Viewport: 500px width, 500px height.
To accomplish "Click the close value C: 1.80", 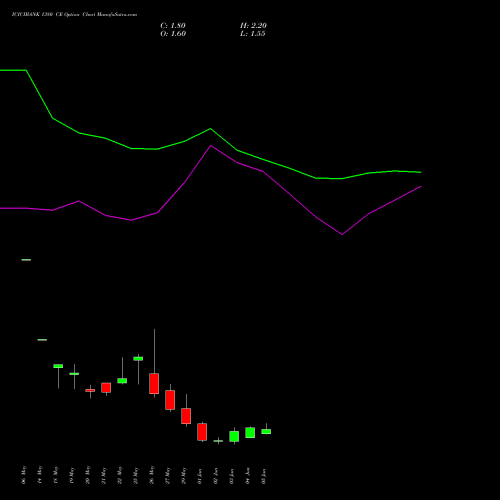I will [x=173, y=26].
